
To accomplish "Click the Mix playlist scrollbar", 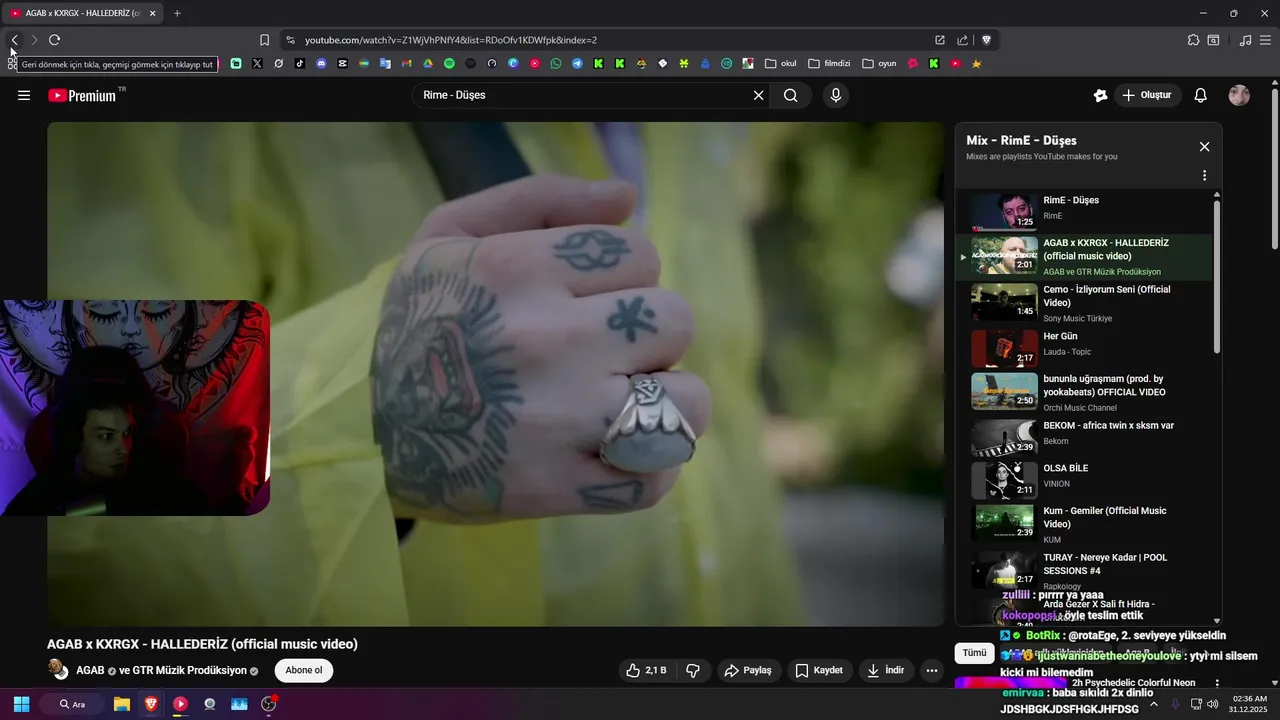I will click(x=1217, y=276).
